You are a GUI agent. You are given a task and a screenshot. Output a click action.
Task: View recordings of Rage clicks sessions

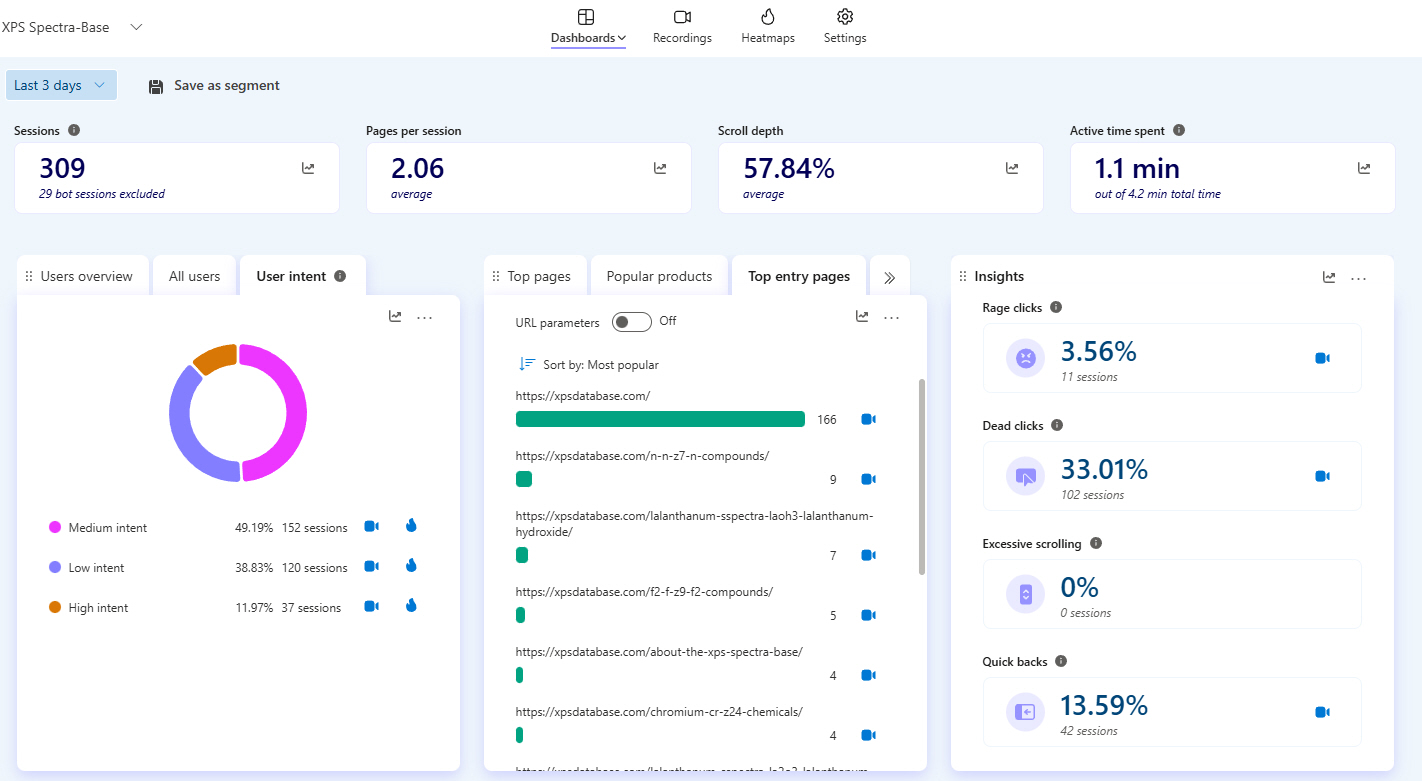tap(1322, 358)
